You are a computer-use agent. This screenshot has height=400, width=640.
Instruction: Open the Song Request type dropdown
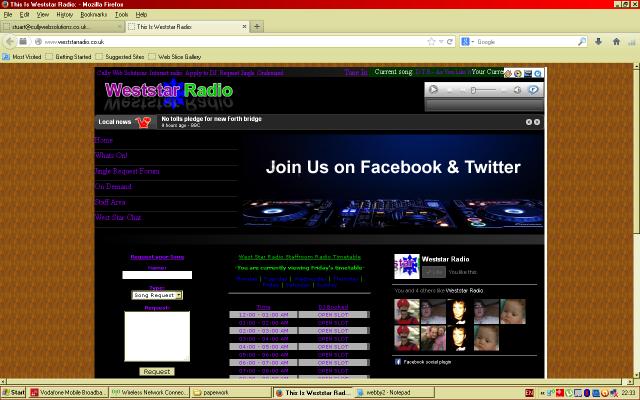(156, 295)
